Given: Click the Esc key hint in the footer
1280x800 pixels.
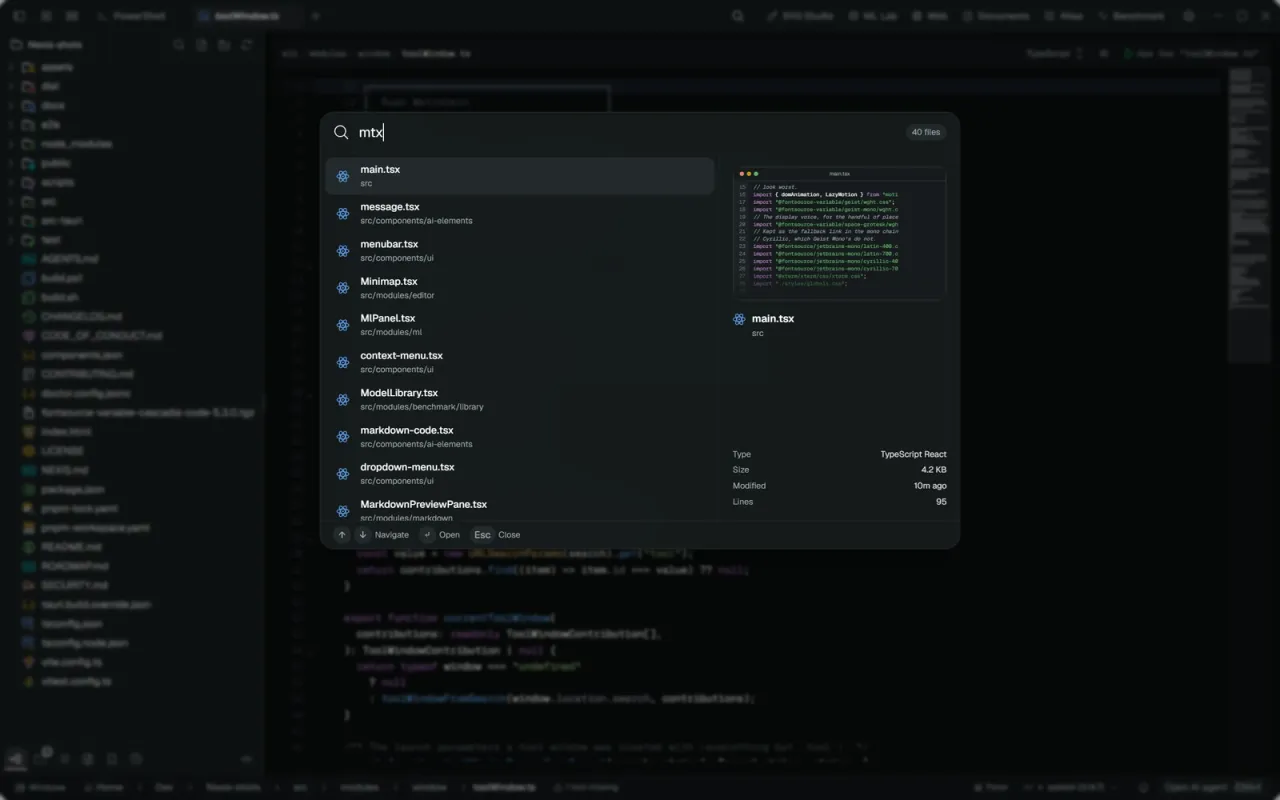Looking at the screenshot, I should point(483,535).
